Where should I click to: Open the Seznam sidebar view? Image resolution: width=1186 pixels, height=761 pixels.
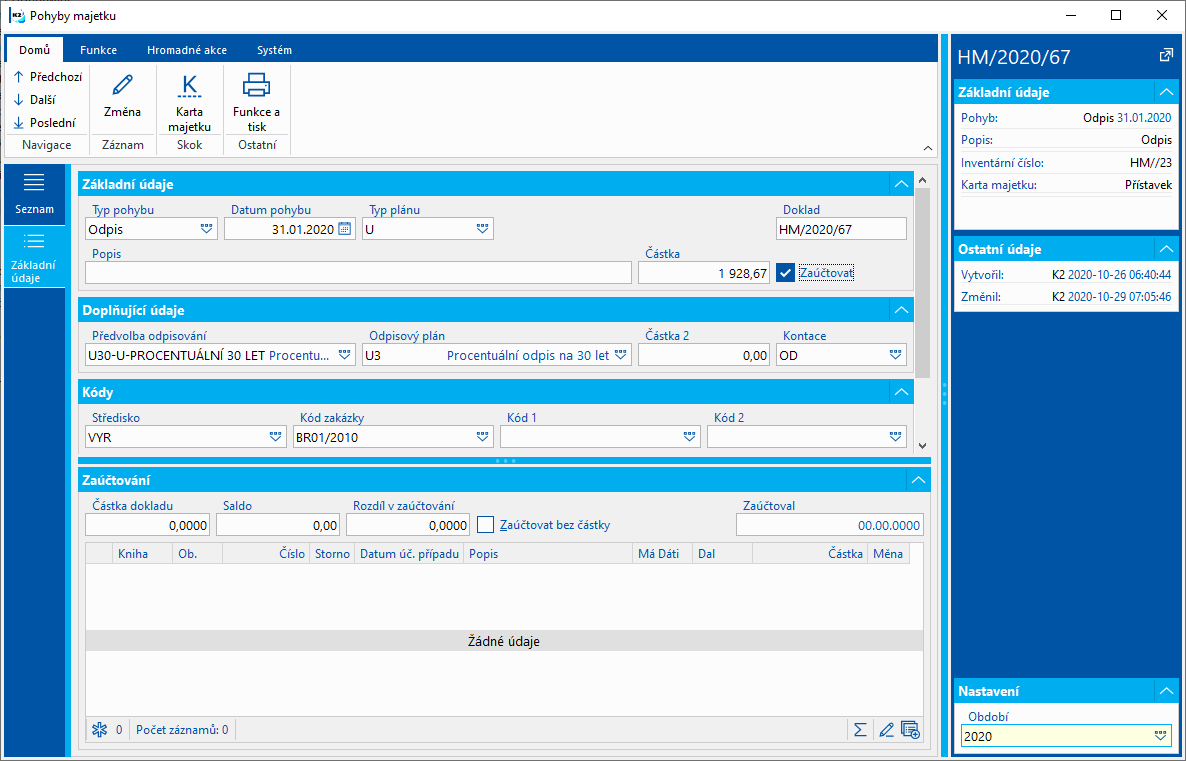(x=34, y=194)
